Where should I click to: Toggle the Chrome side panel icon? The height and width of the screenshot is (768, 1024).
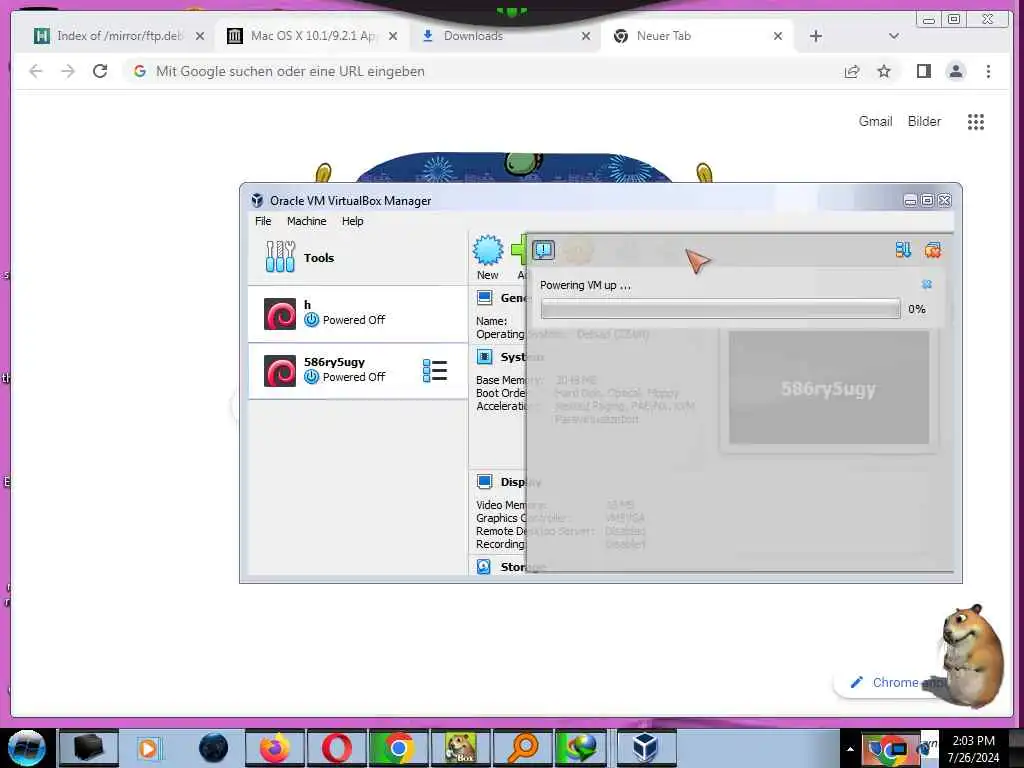pyautogui.click(x=923, y=71)
